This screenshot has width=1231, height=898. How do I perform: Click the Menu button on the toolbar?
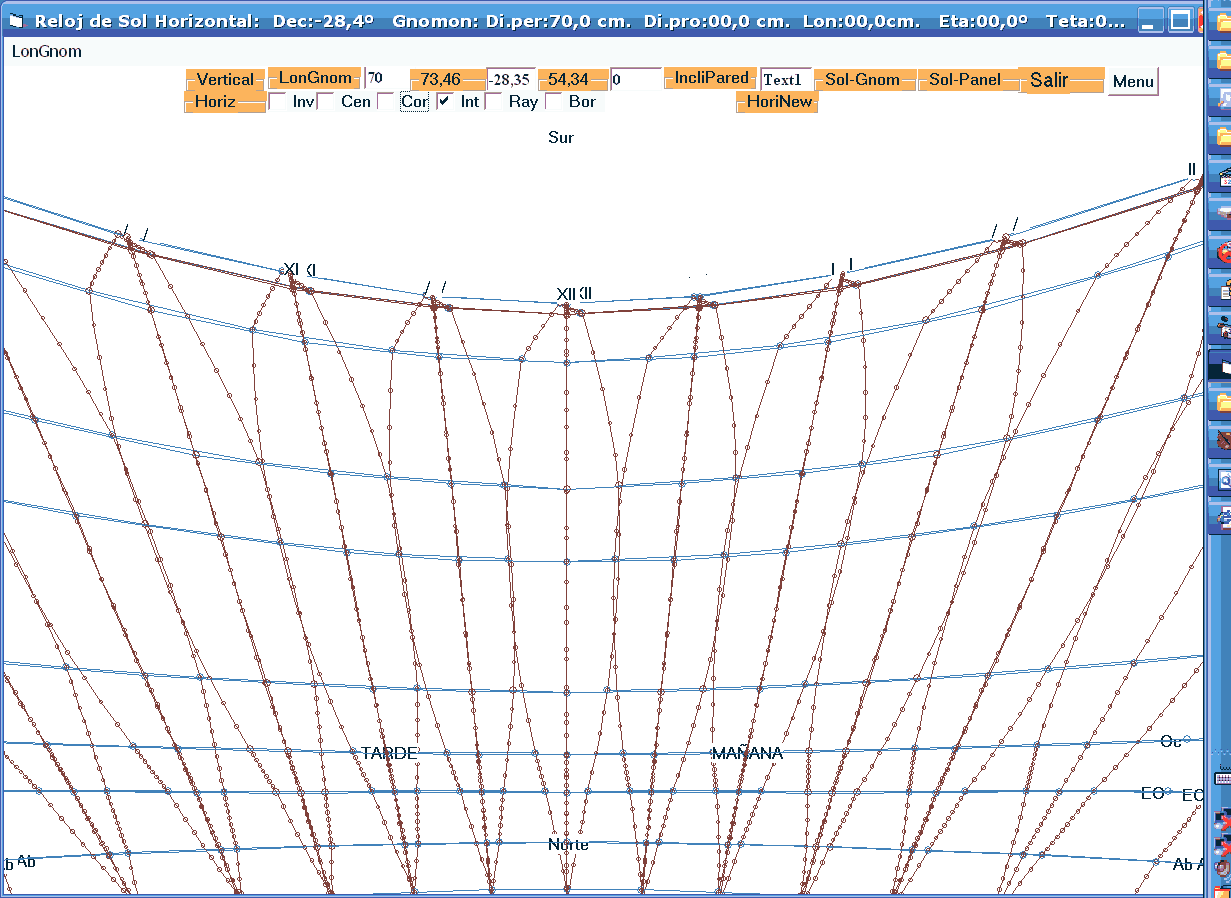point(1133,81)
